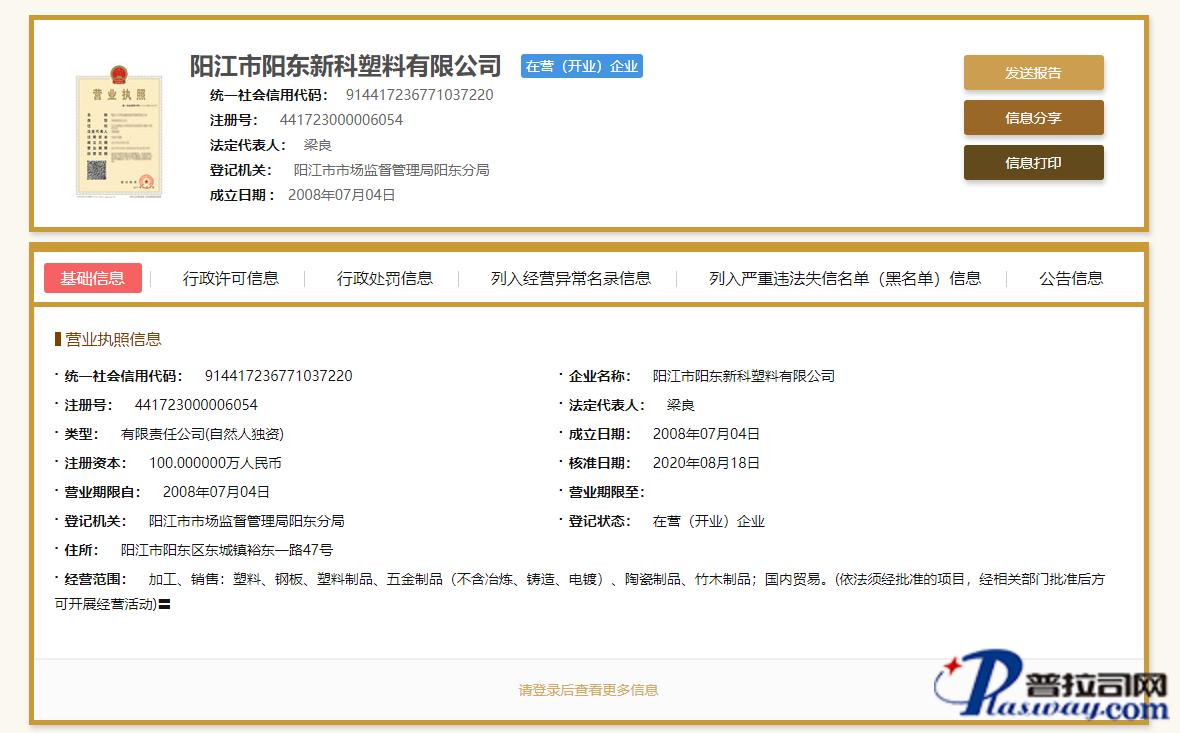The width and height of the screenshot is (1180, 733).
Task: Open the 列入严重违法失信名单（黑名单）信息 tab
Action: (x=844, y=278)
